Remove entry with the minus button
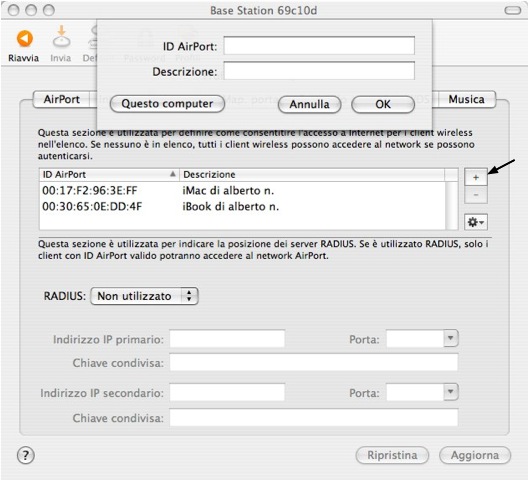Viewport: 528px width, 480px height. (475, 195)
